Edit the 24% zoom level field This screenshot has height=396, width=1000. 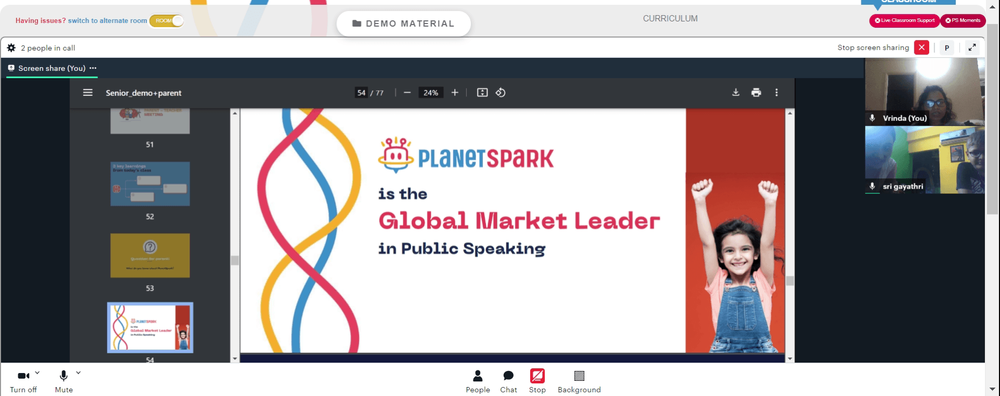pos(430,92)
